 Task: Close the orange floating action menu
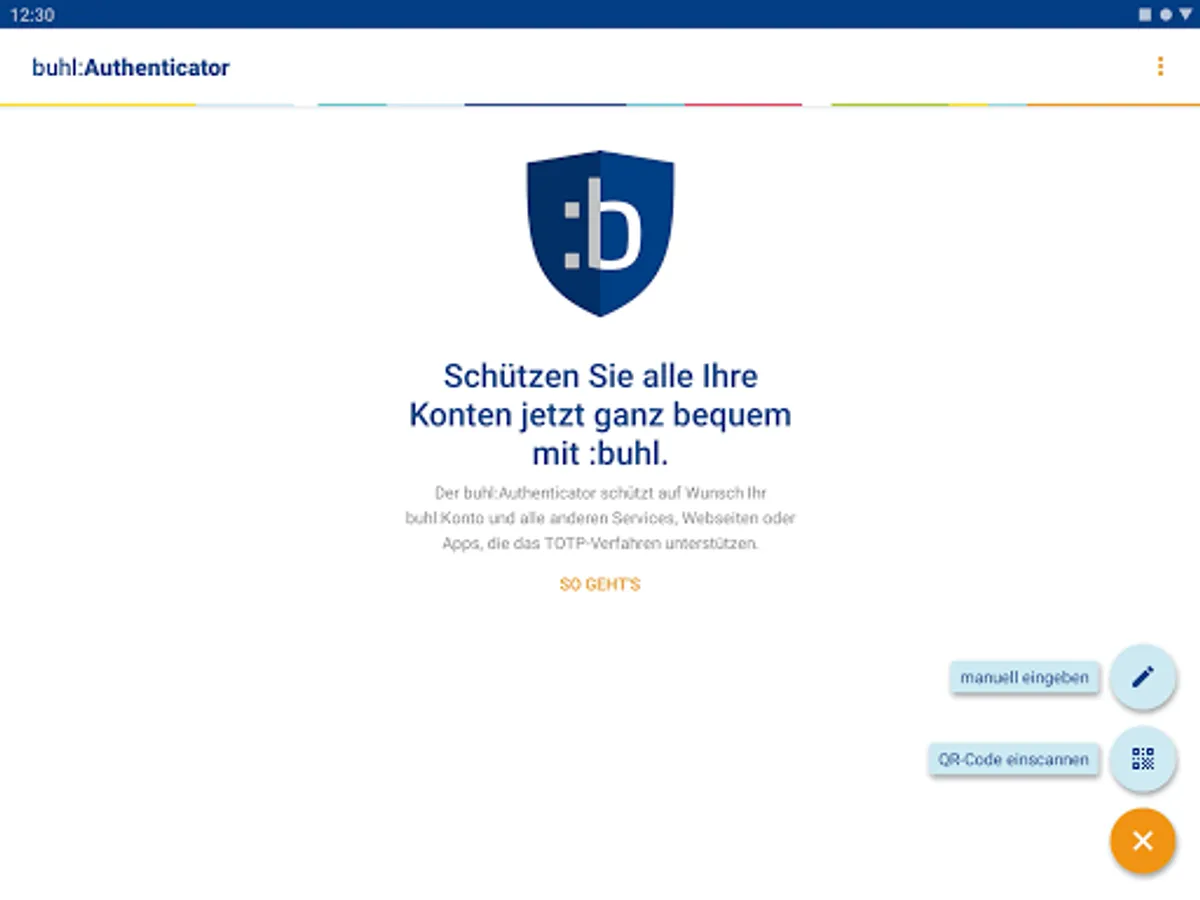point(1143,841)
